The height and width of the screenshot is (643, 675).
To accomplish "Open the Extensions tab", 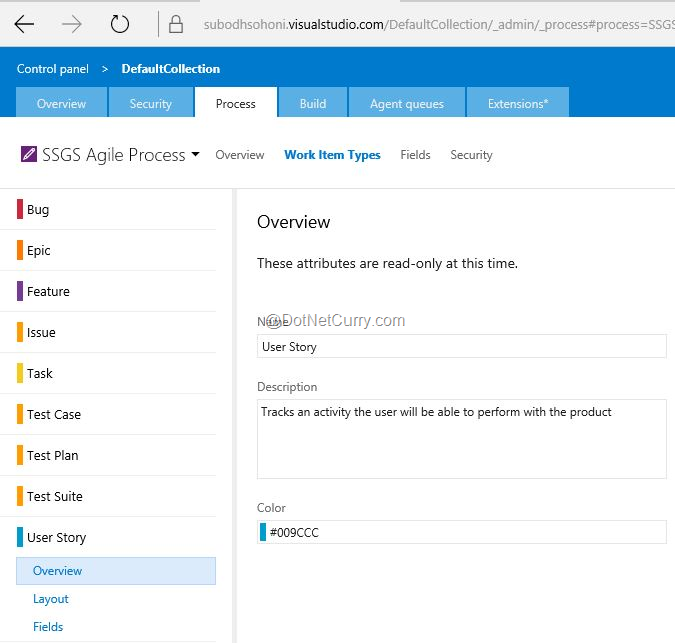I will click(x=518, y=102).
